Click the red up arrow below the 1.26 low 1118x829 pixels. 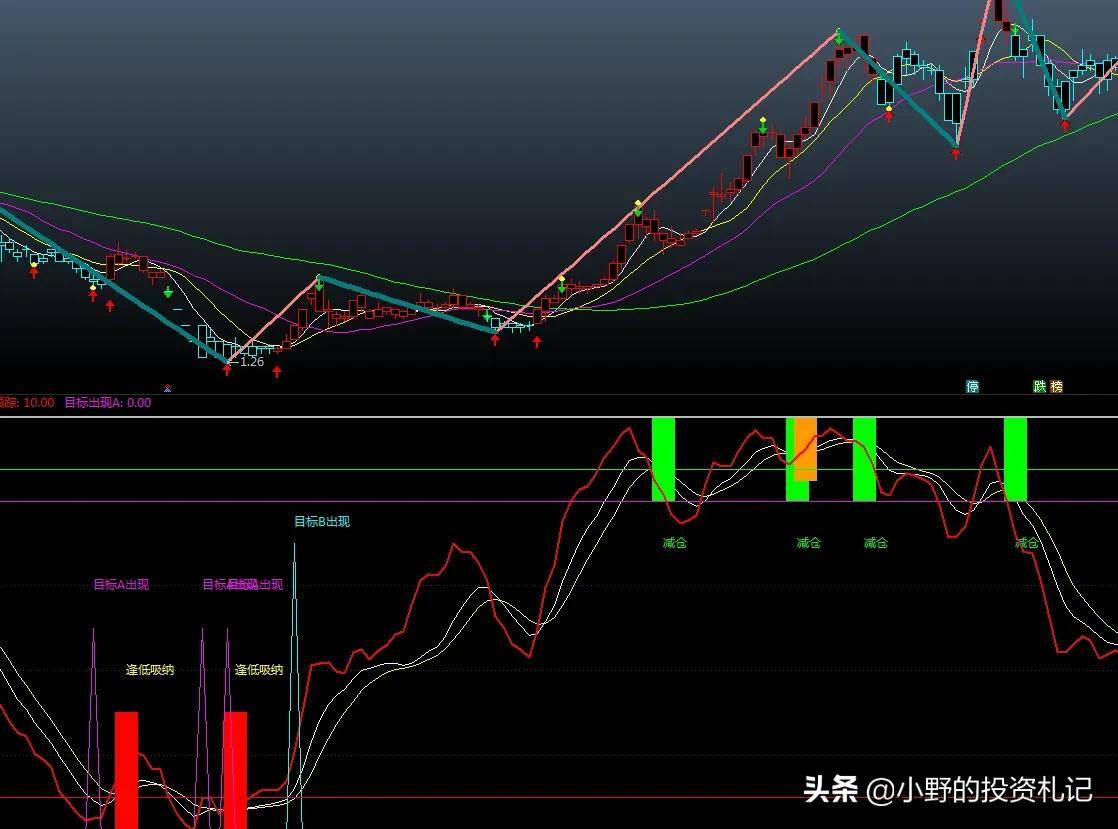click(227, 370)
